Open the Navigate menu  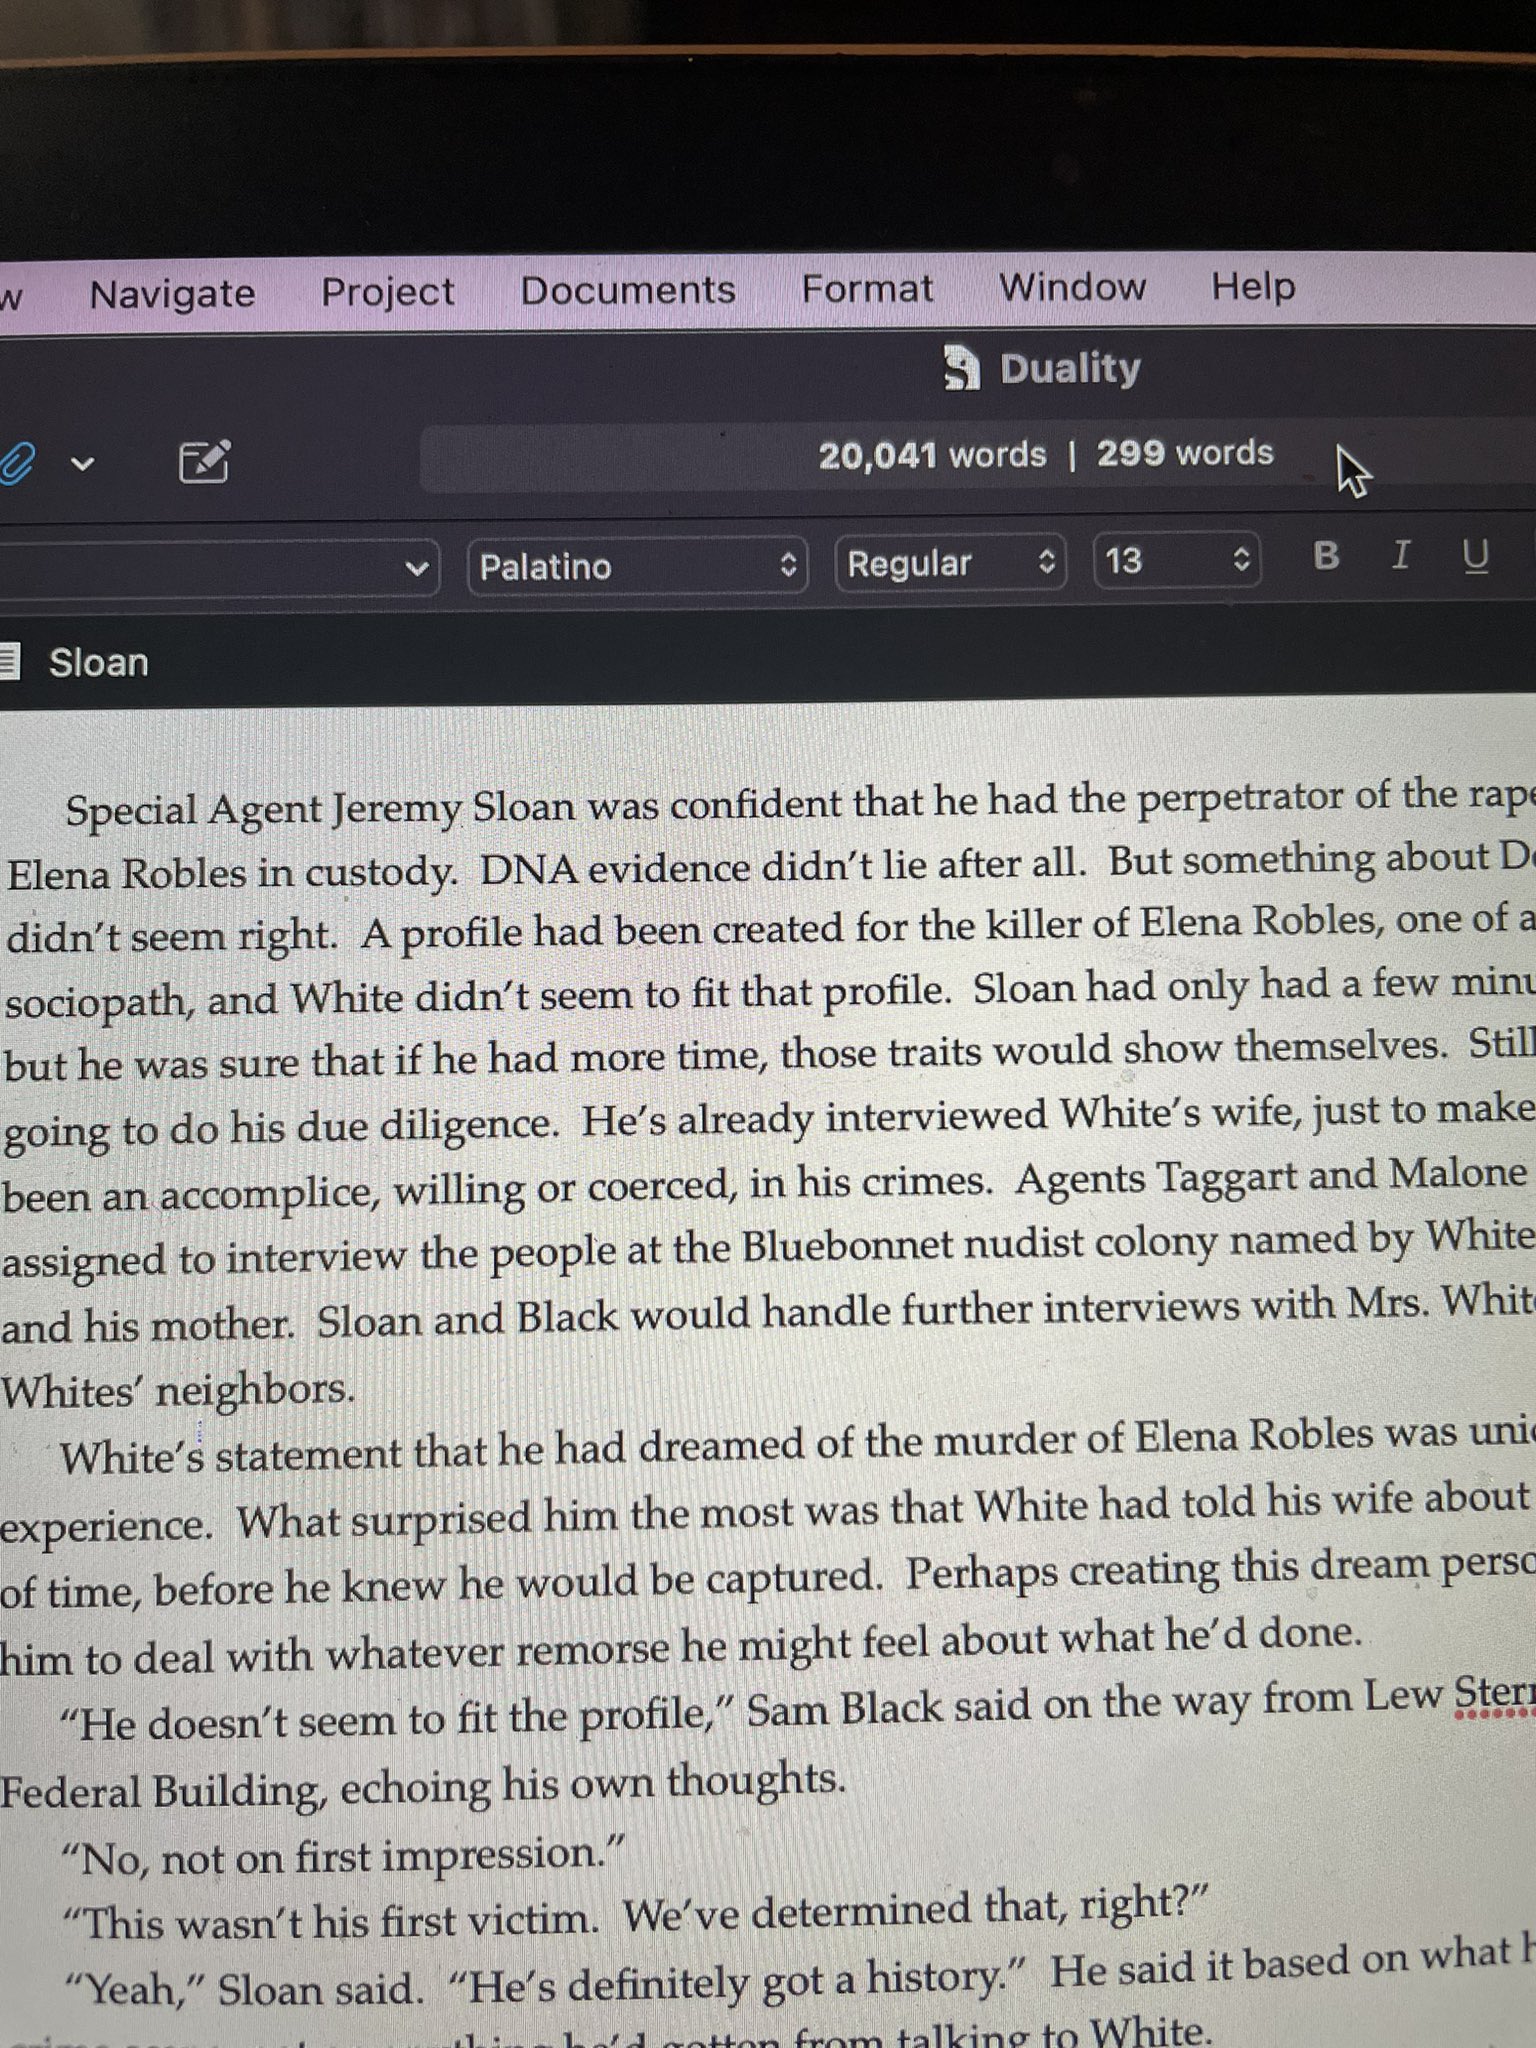[x=172, y=294]
